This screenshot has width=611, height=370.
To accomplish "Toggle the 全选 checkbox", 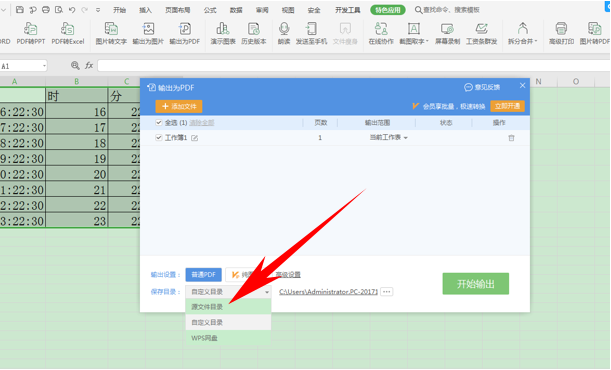I will click(x=159, y=123).
